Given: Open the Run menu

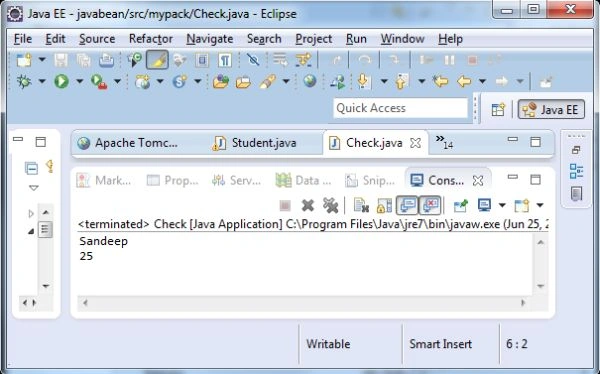Looking at the screenshot, I should (356, 39).
